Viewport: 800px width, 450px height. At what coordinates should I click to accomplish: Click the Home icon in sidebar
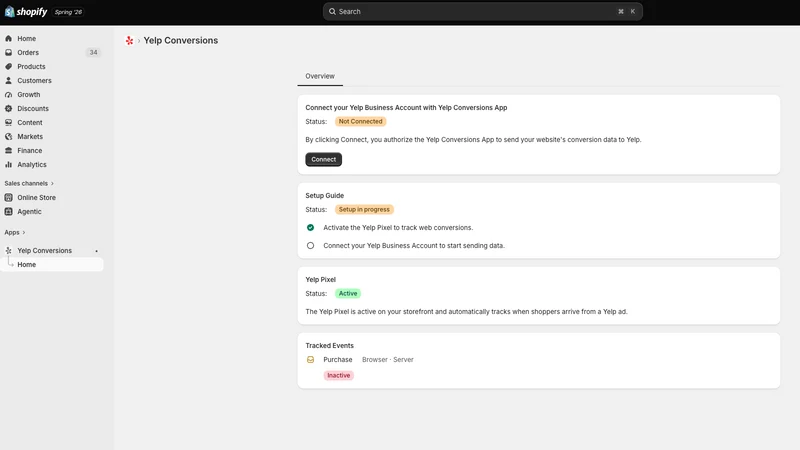click(x=9, y=38)
